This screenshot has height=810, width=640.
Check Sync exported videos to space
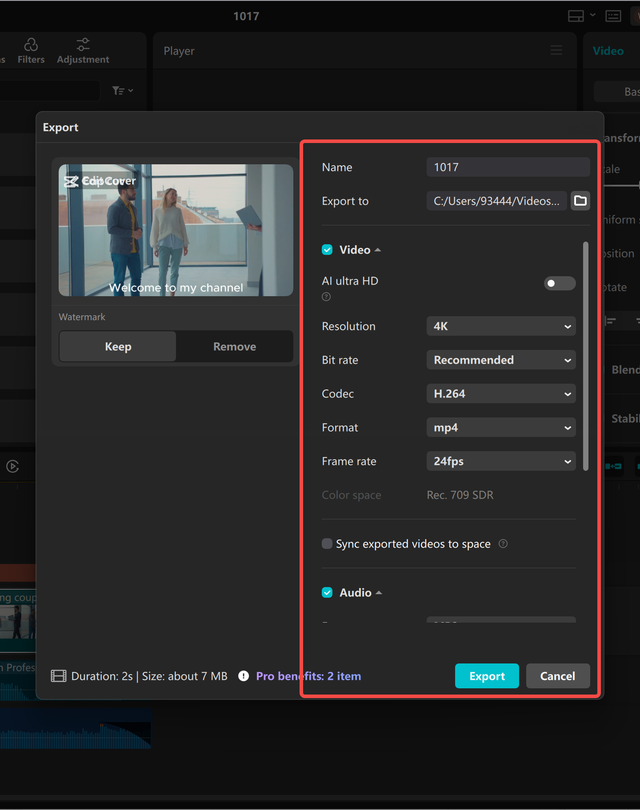tap(327, 544)
